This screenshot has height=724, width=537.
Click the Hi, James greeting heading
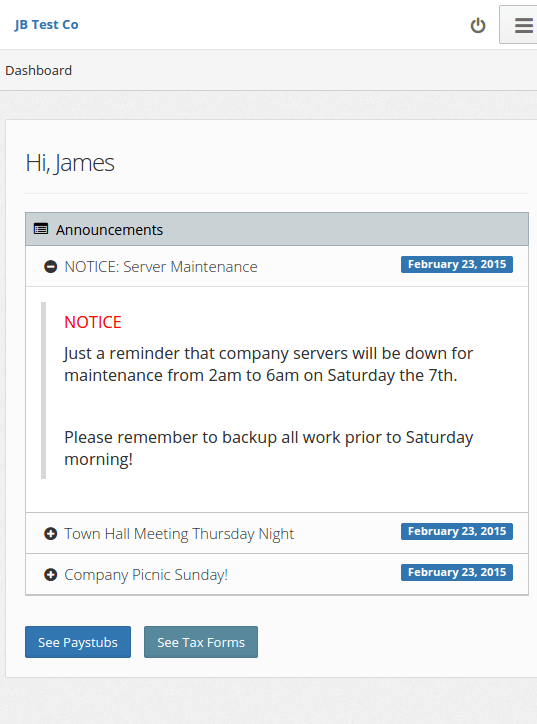coord(70,163)
